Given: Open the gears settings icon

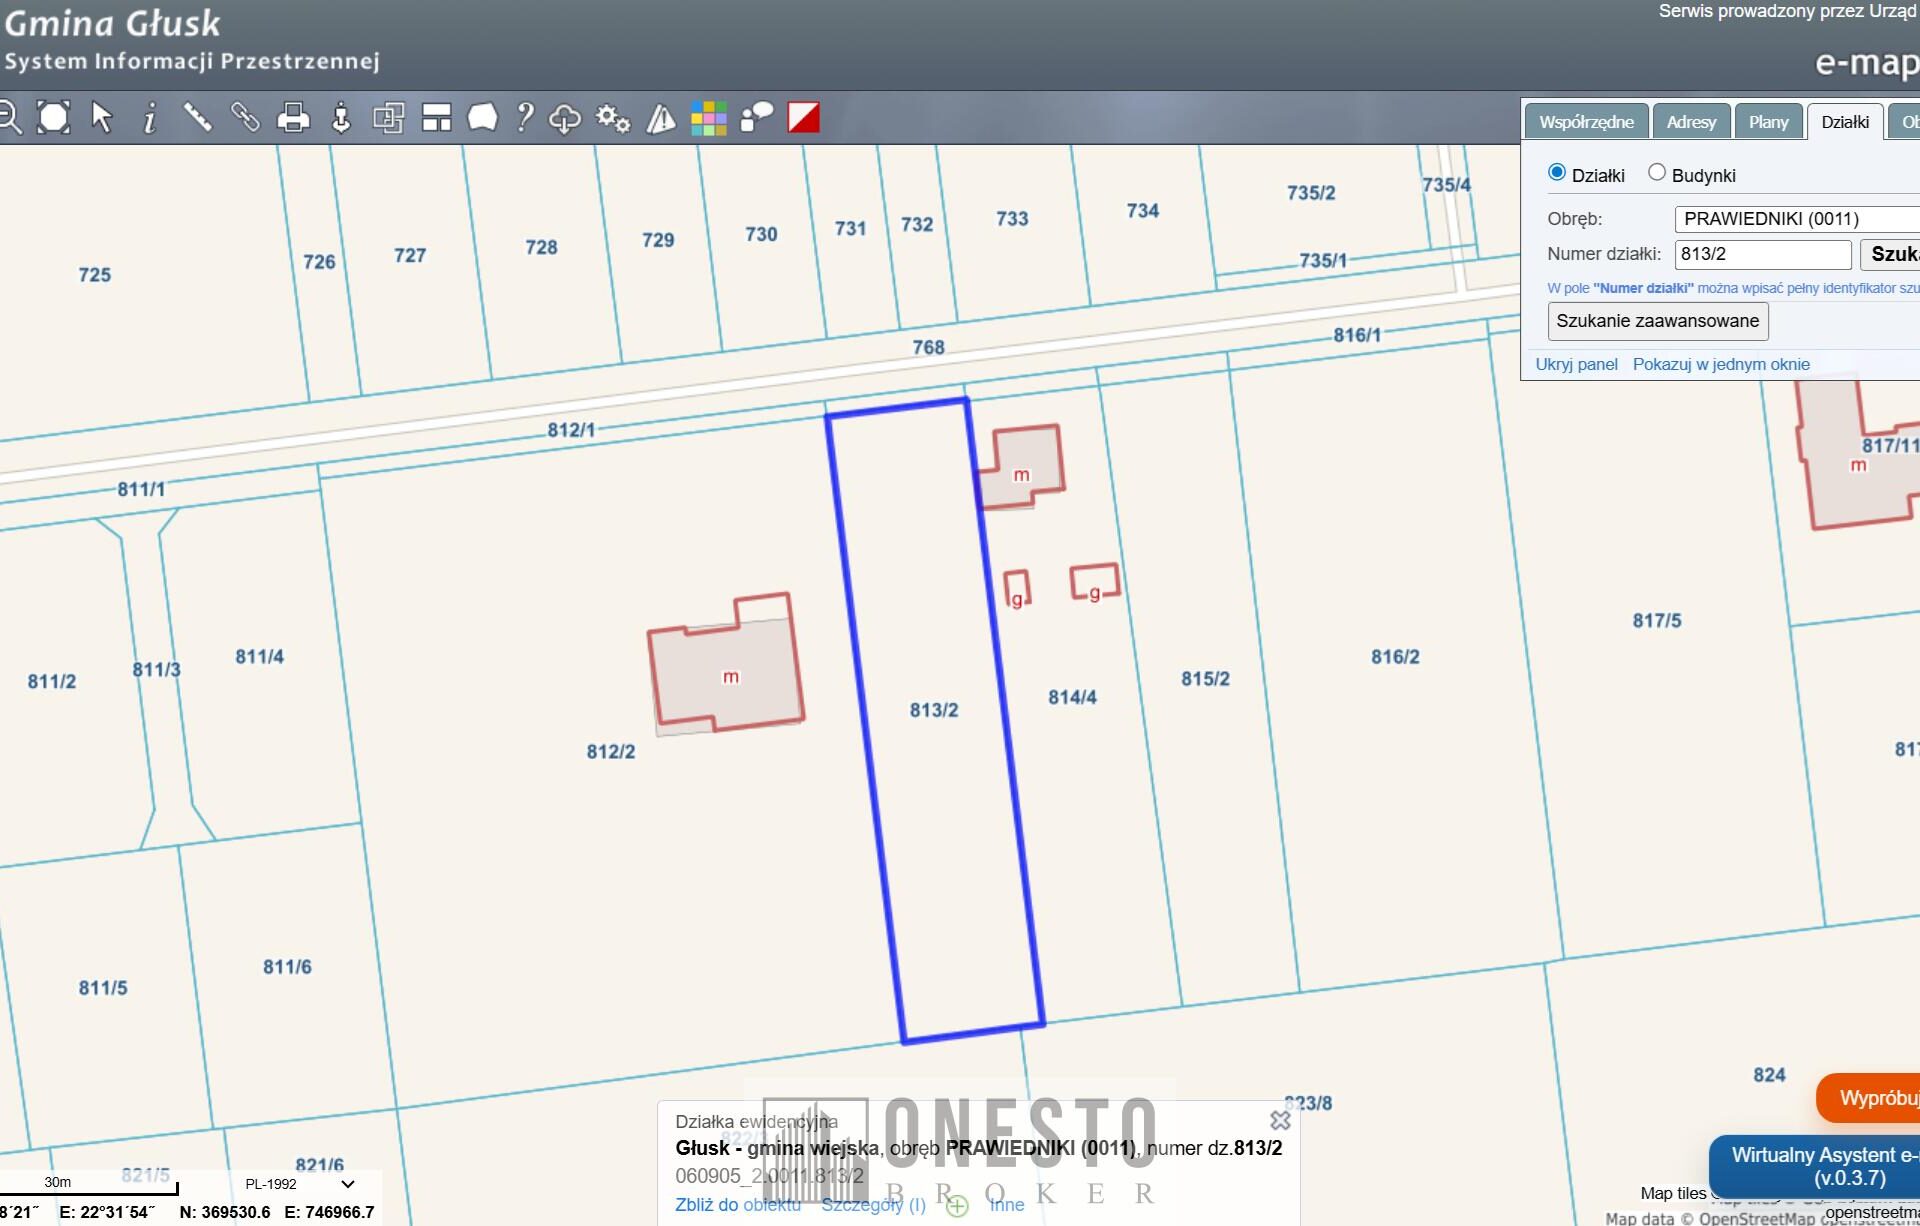Looking at the screenshot, I should pyautogui.click(x=613, y=118).
